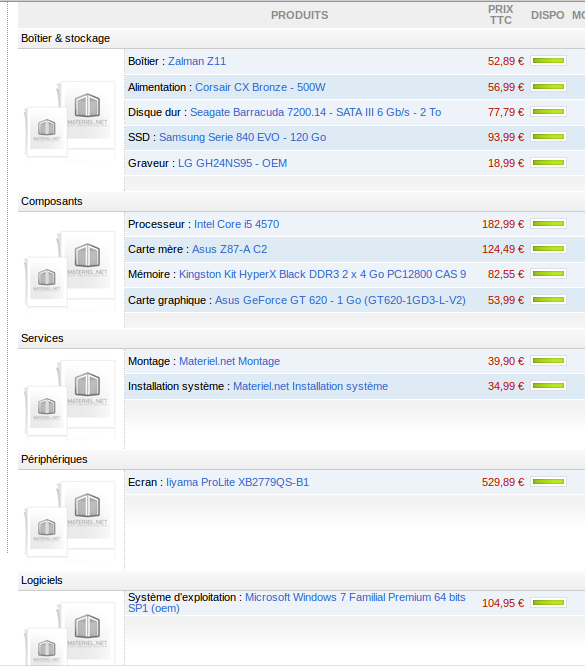Click the Boîtier & stockage section header
Viewport: 585px width, 666px height.
tap(65, 38)
